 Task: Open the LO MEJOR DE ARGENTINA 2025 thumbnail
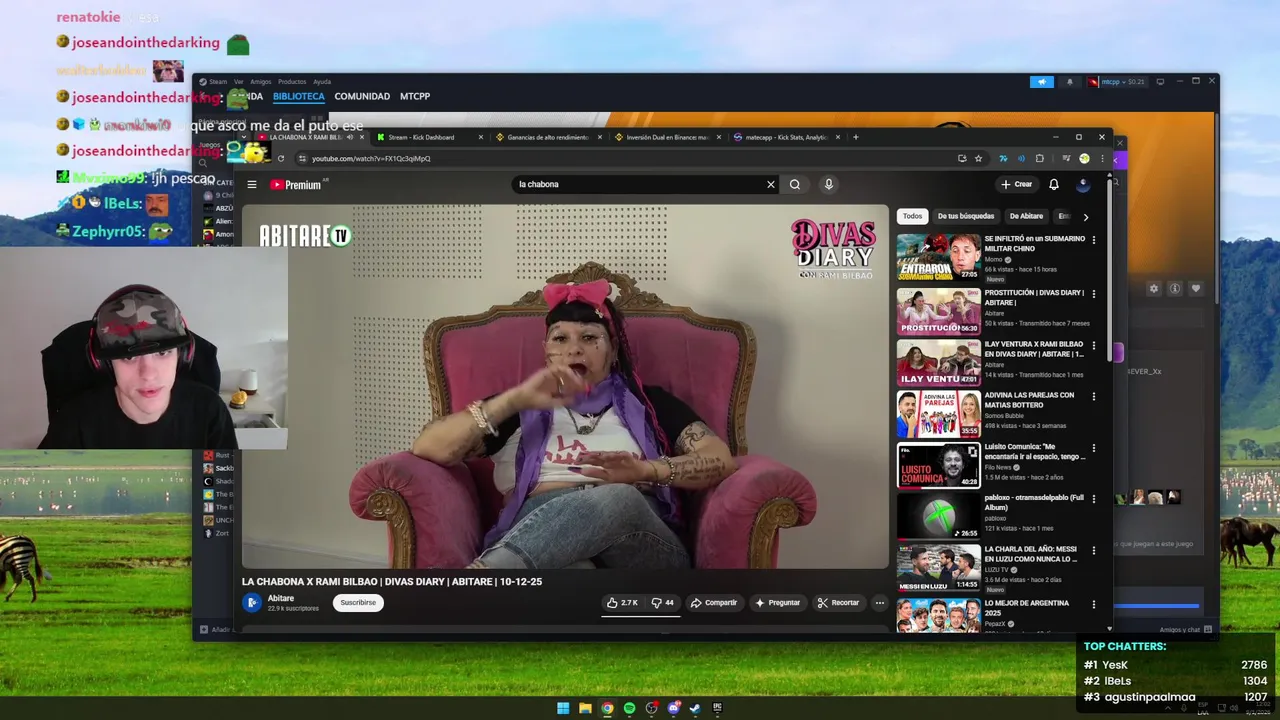(938, 614)
